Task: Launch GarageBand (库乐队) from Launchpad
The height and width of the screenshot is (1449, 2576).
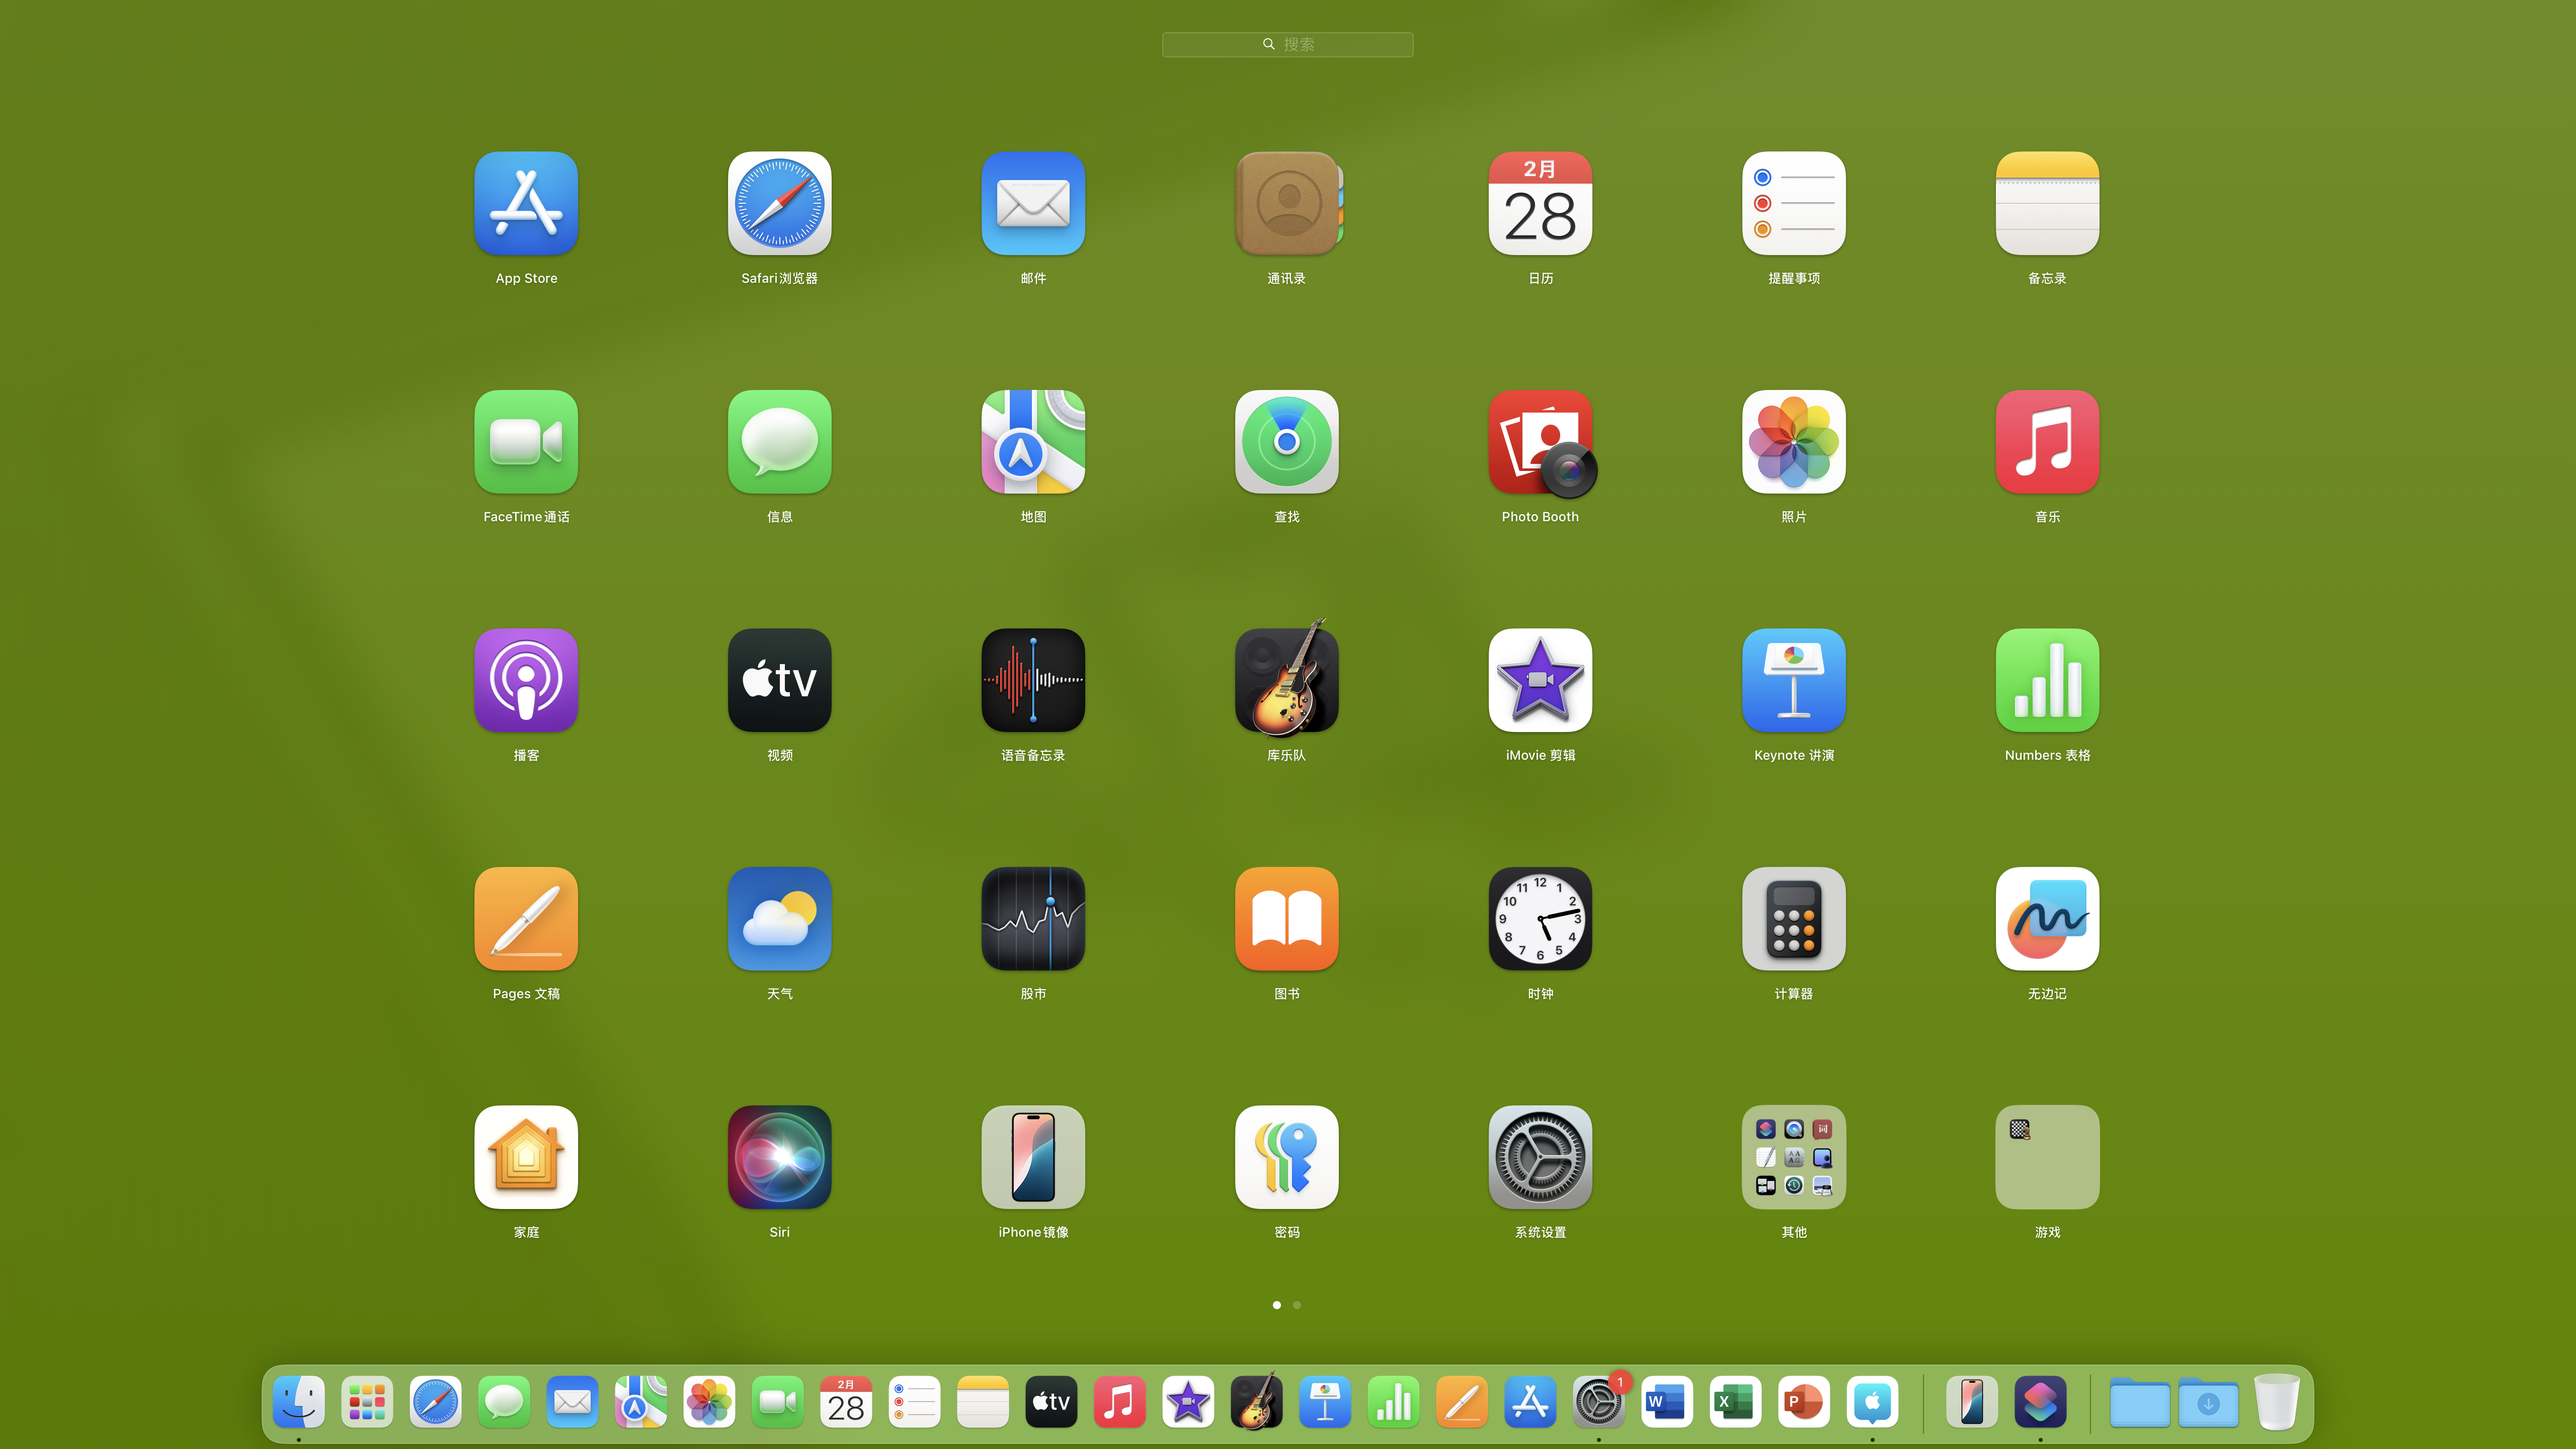Action: [1286, 680]
